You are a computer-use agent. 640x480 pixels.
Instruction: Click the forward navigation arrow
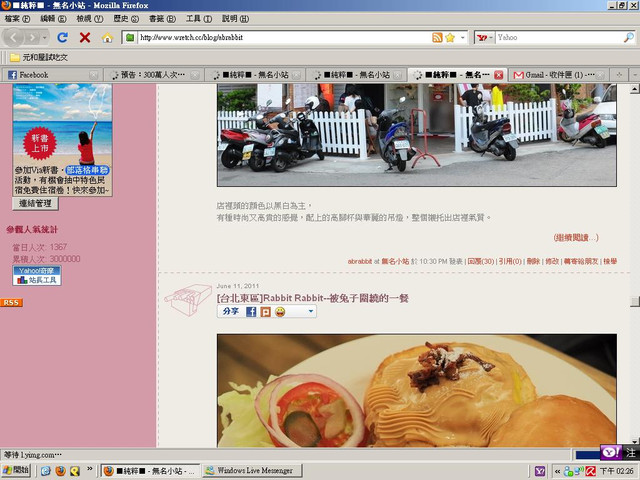[x=32, y=38]
